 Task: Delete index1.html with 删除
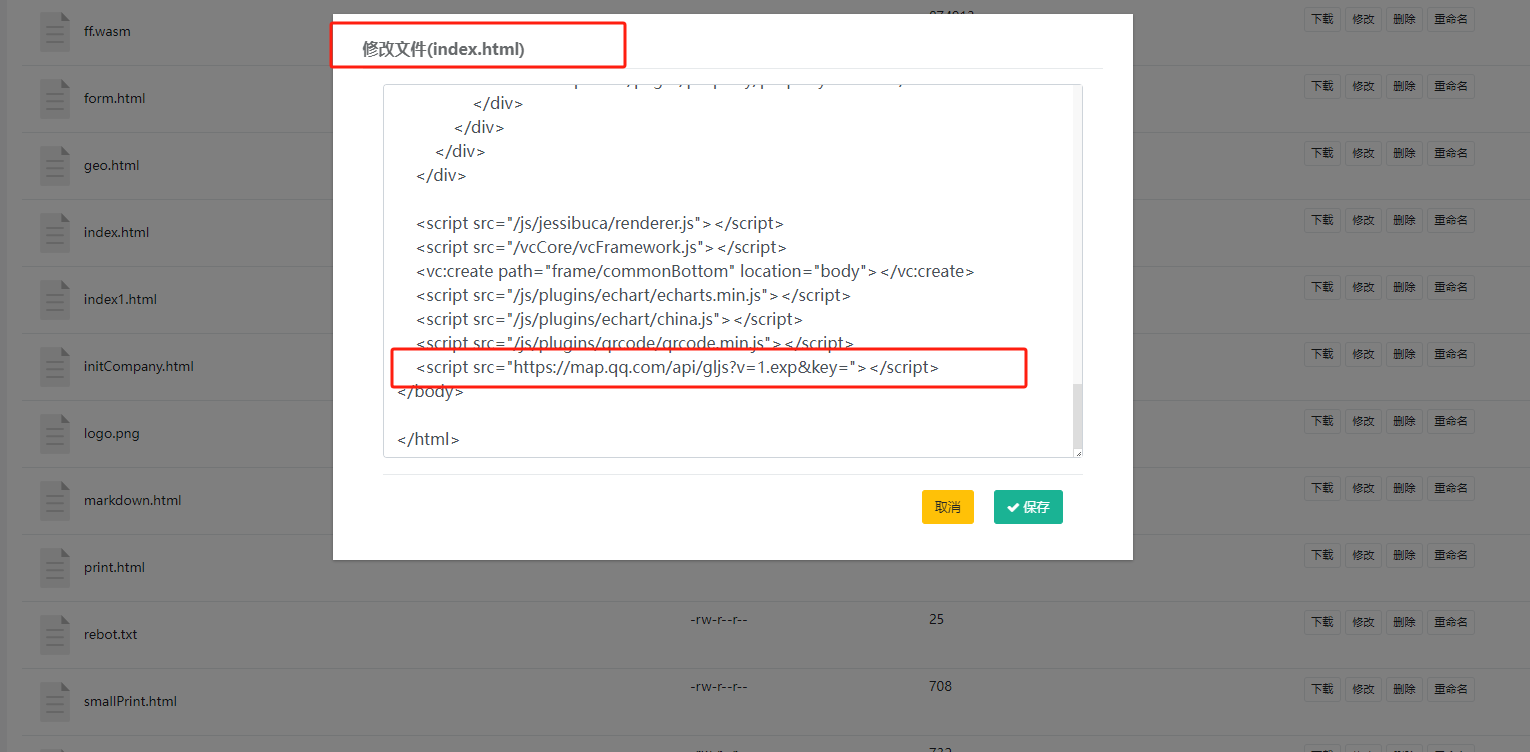pos(1404,287)
